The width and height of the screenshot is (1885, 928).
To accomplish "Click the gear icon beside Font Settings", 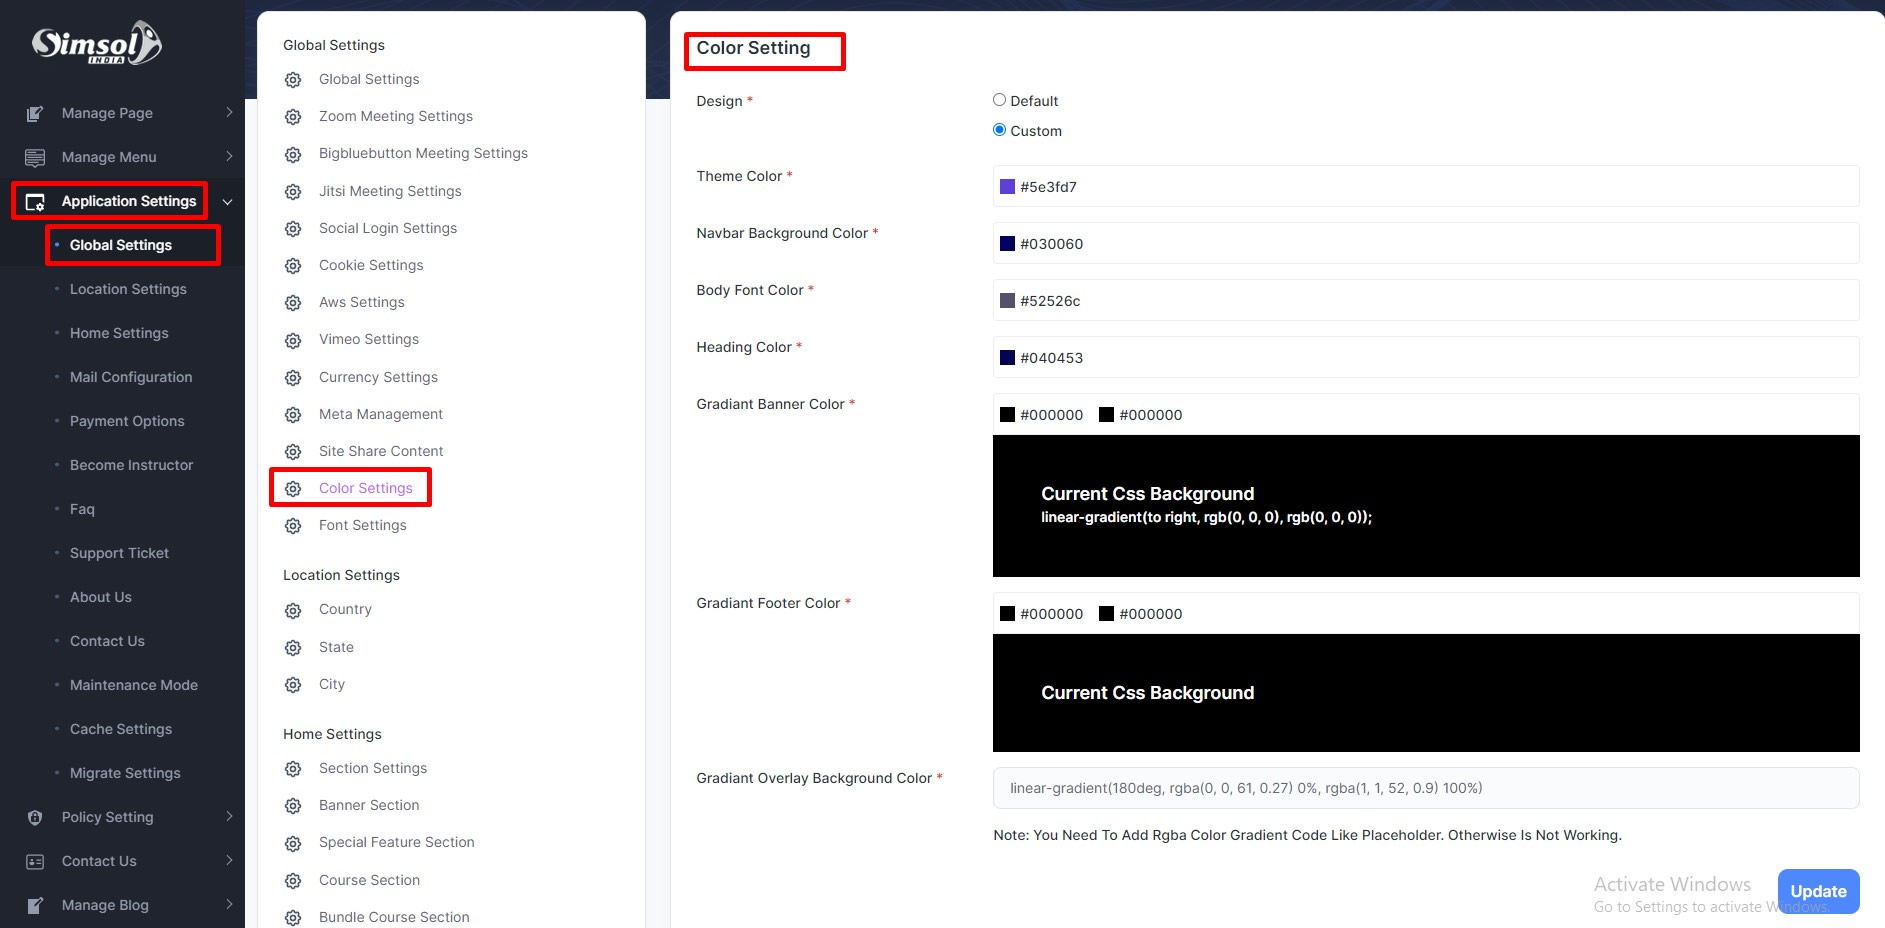I will click(293, 526).
